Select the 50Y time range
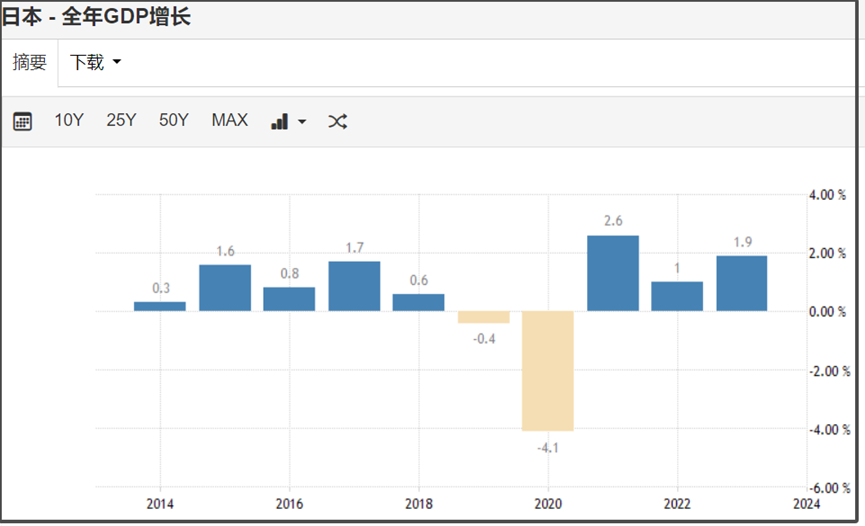 [x=174, y=120]
